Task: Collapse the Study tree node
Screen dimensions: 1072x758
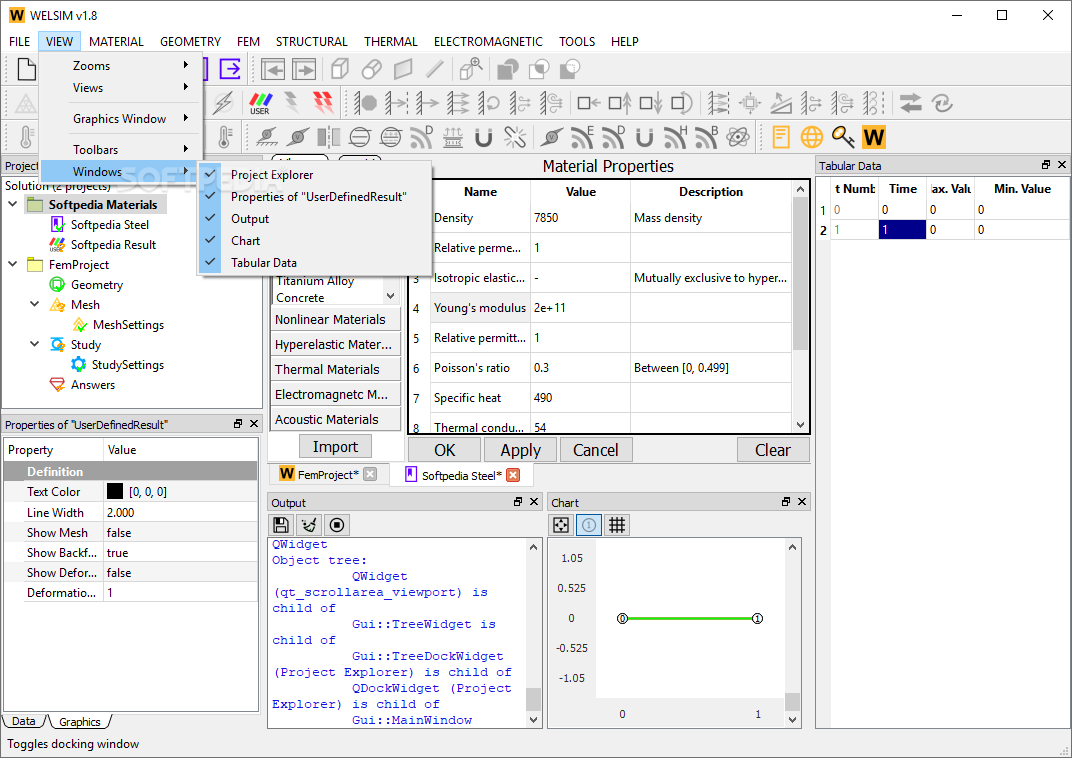Action: [35, 344]
